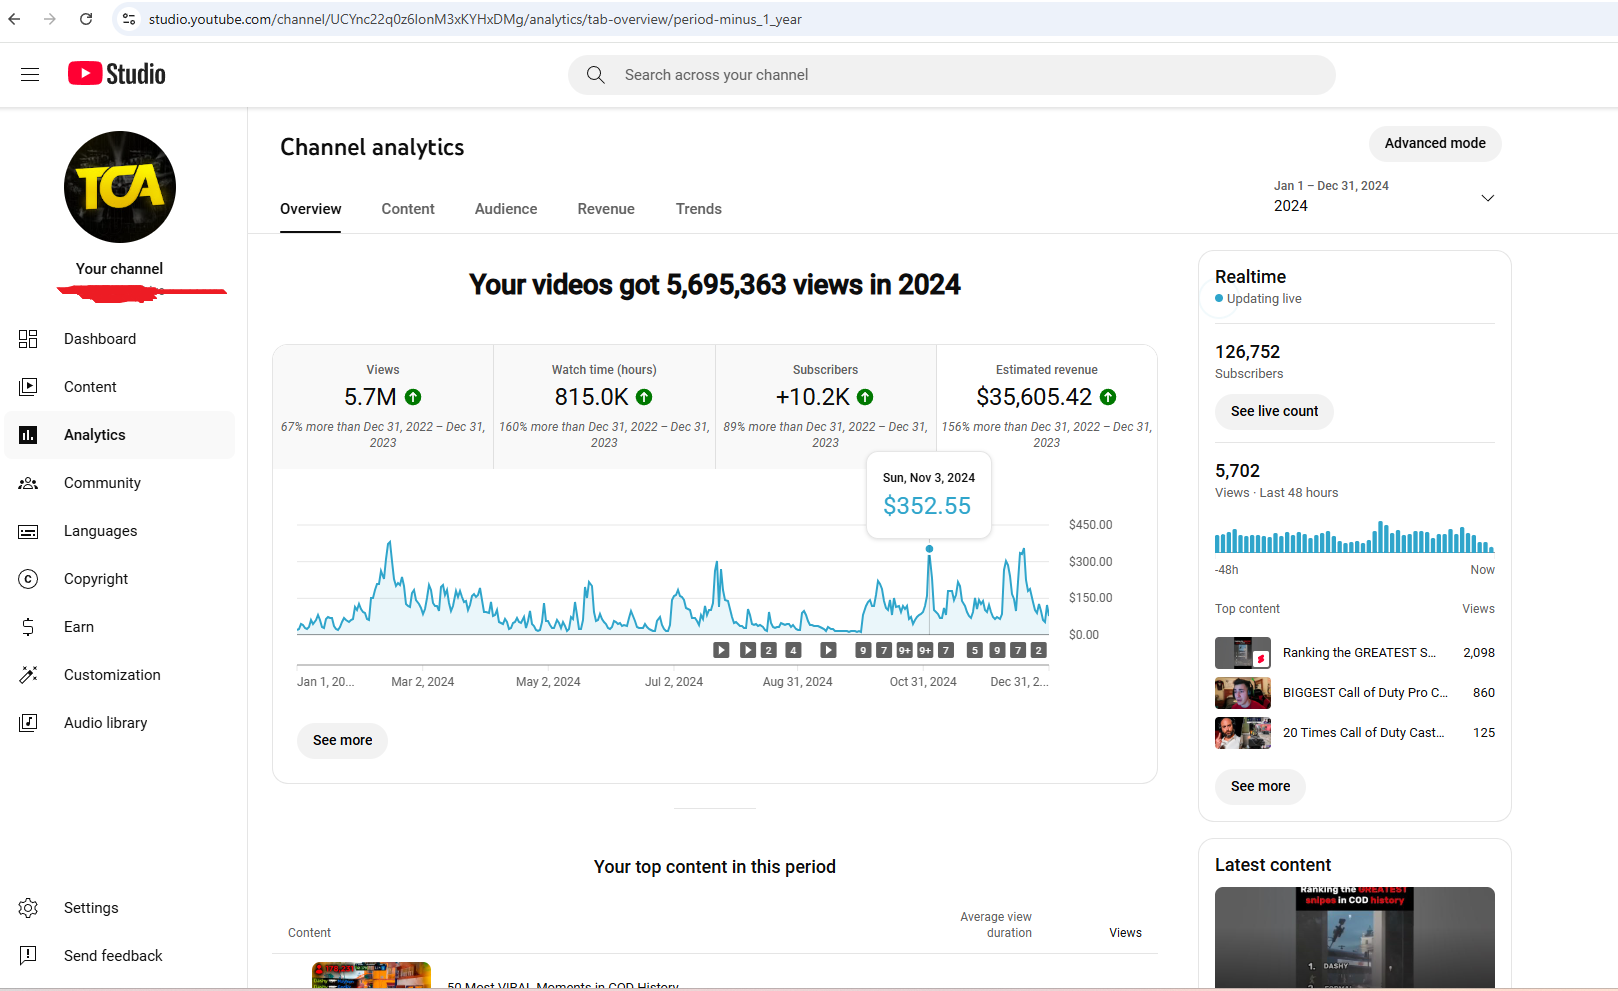Click the Search across your channel field

coord(950,75)
